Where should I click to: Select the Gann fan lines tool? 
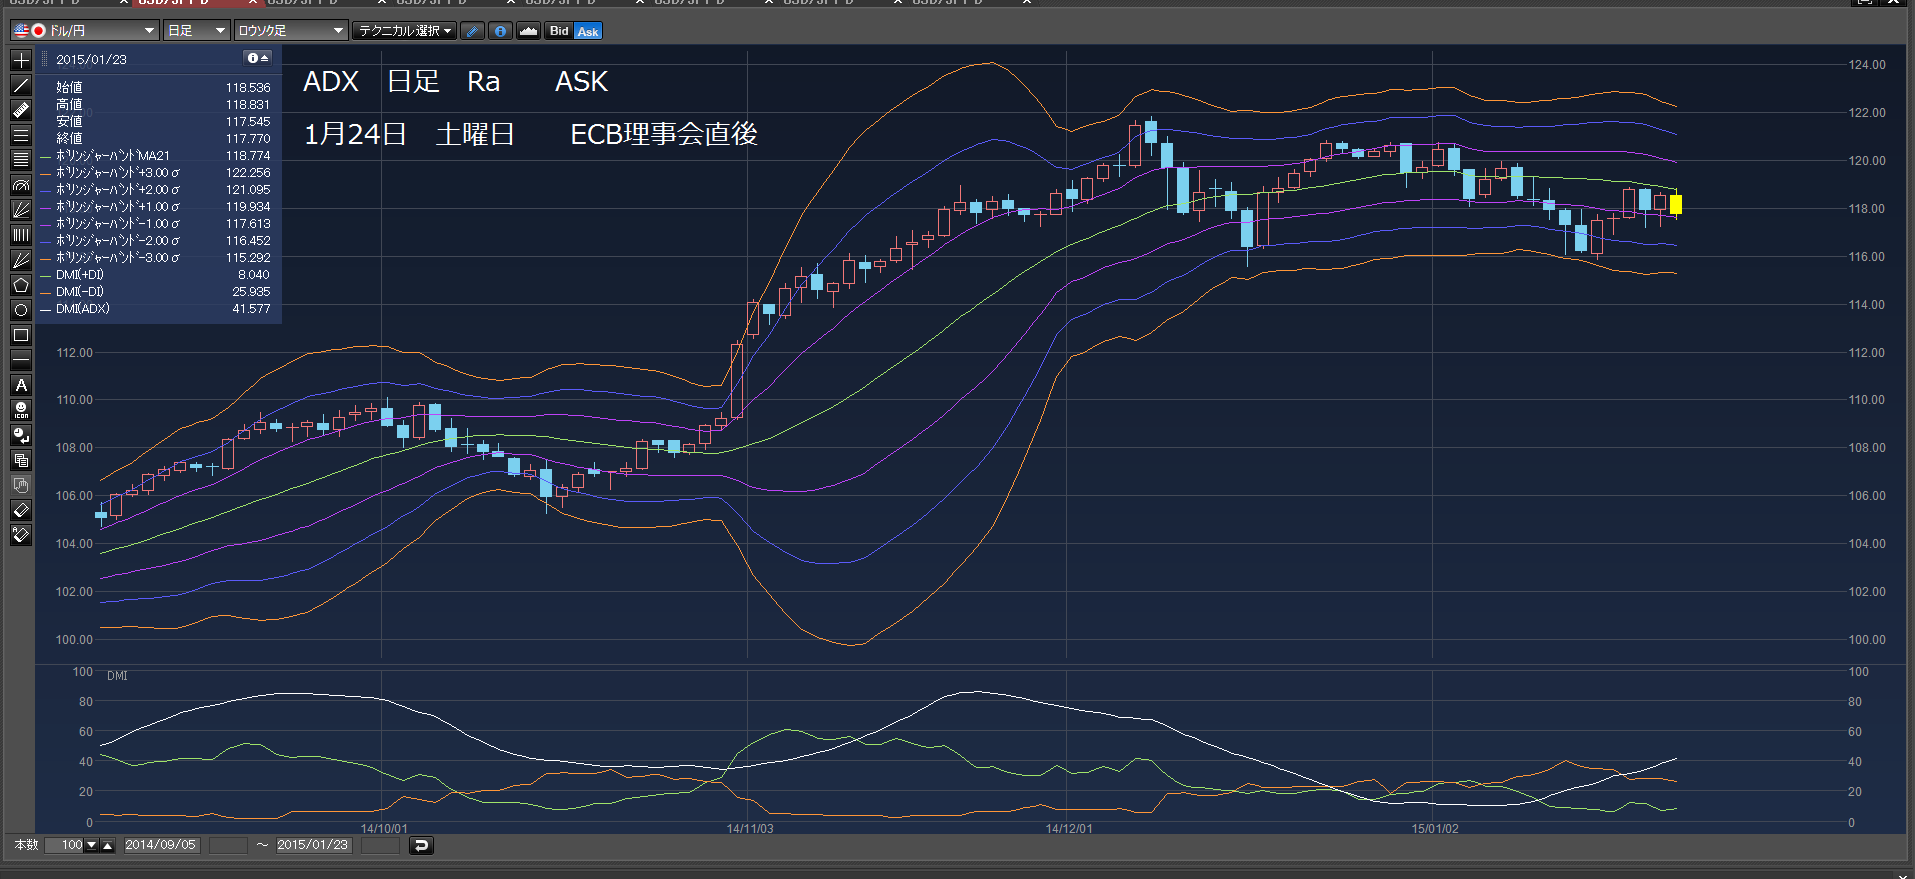point(21,260)
